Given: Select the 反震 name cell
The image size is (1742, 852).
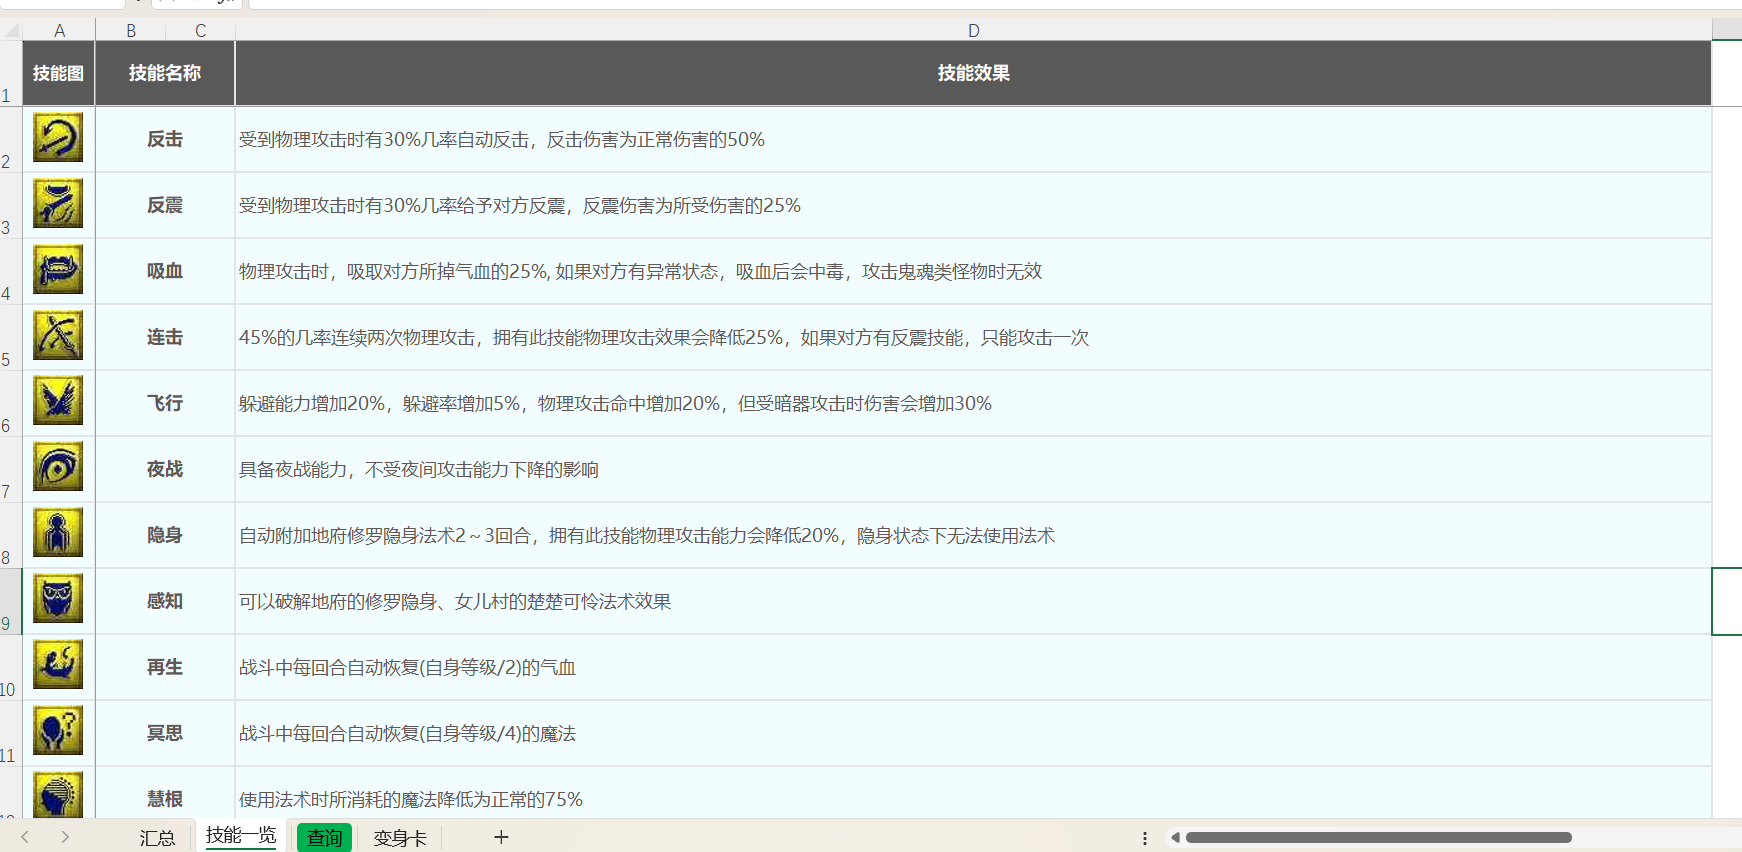Looking at the screenshot, I should tap(165, 205).
